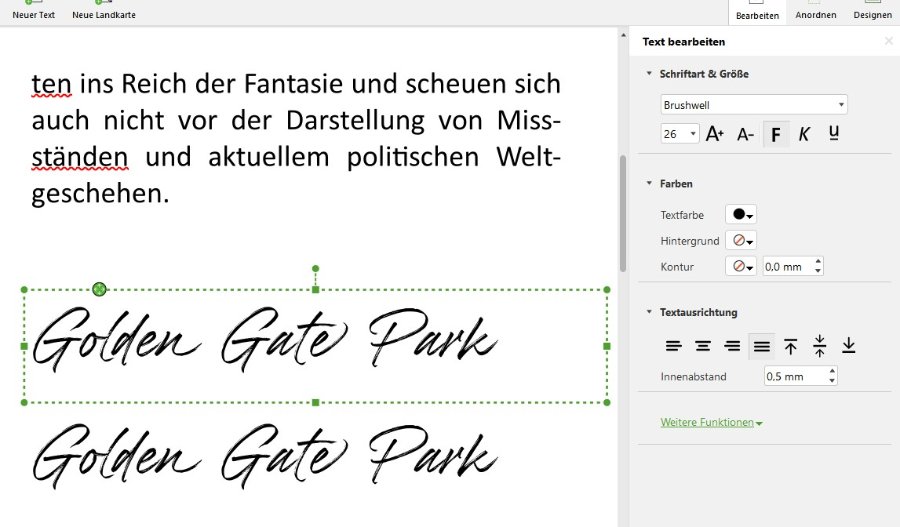Click the bottom middle resize handle
The image size is (900, 527).
(315, 402)
